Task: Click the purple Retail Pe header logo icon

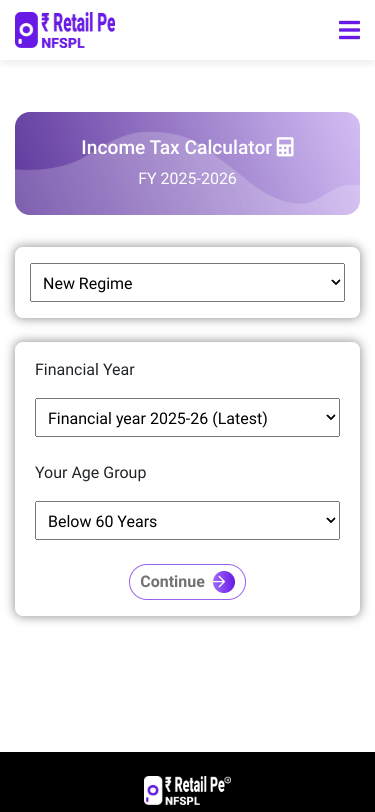Action: point(26,30)
